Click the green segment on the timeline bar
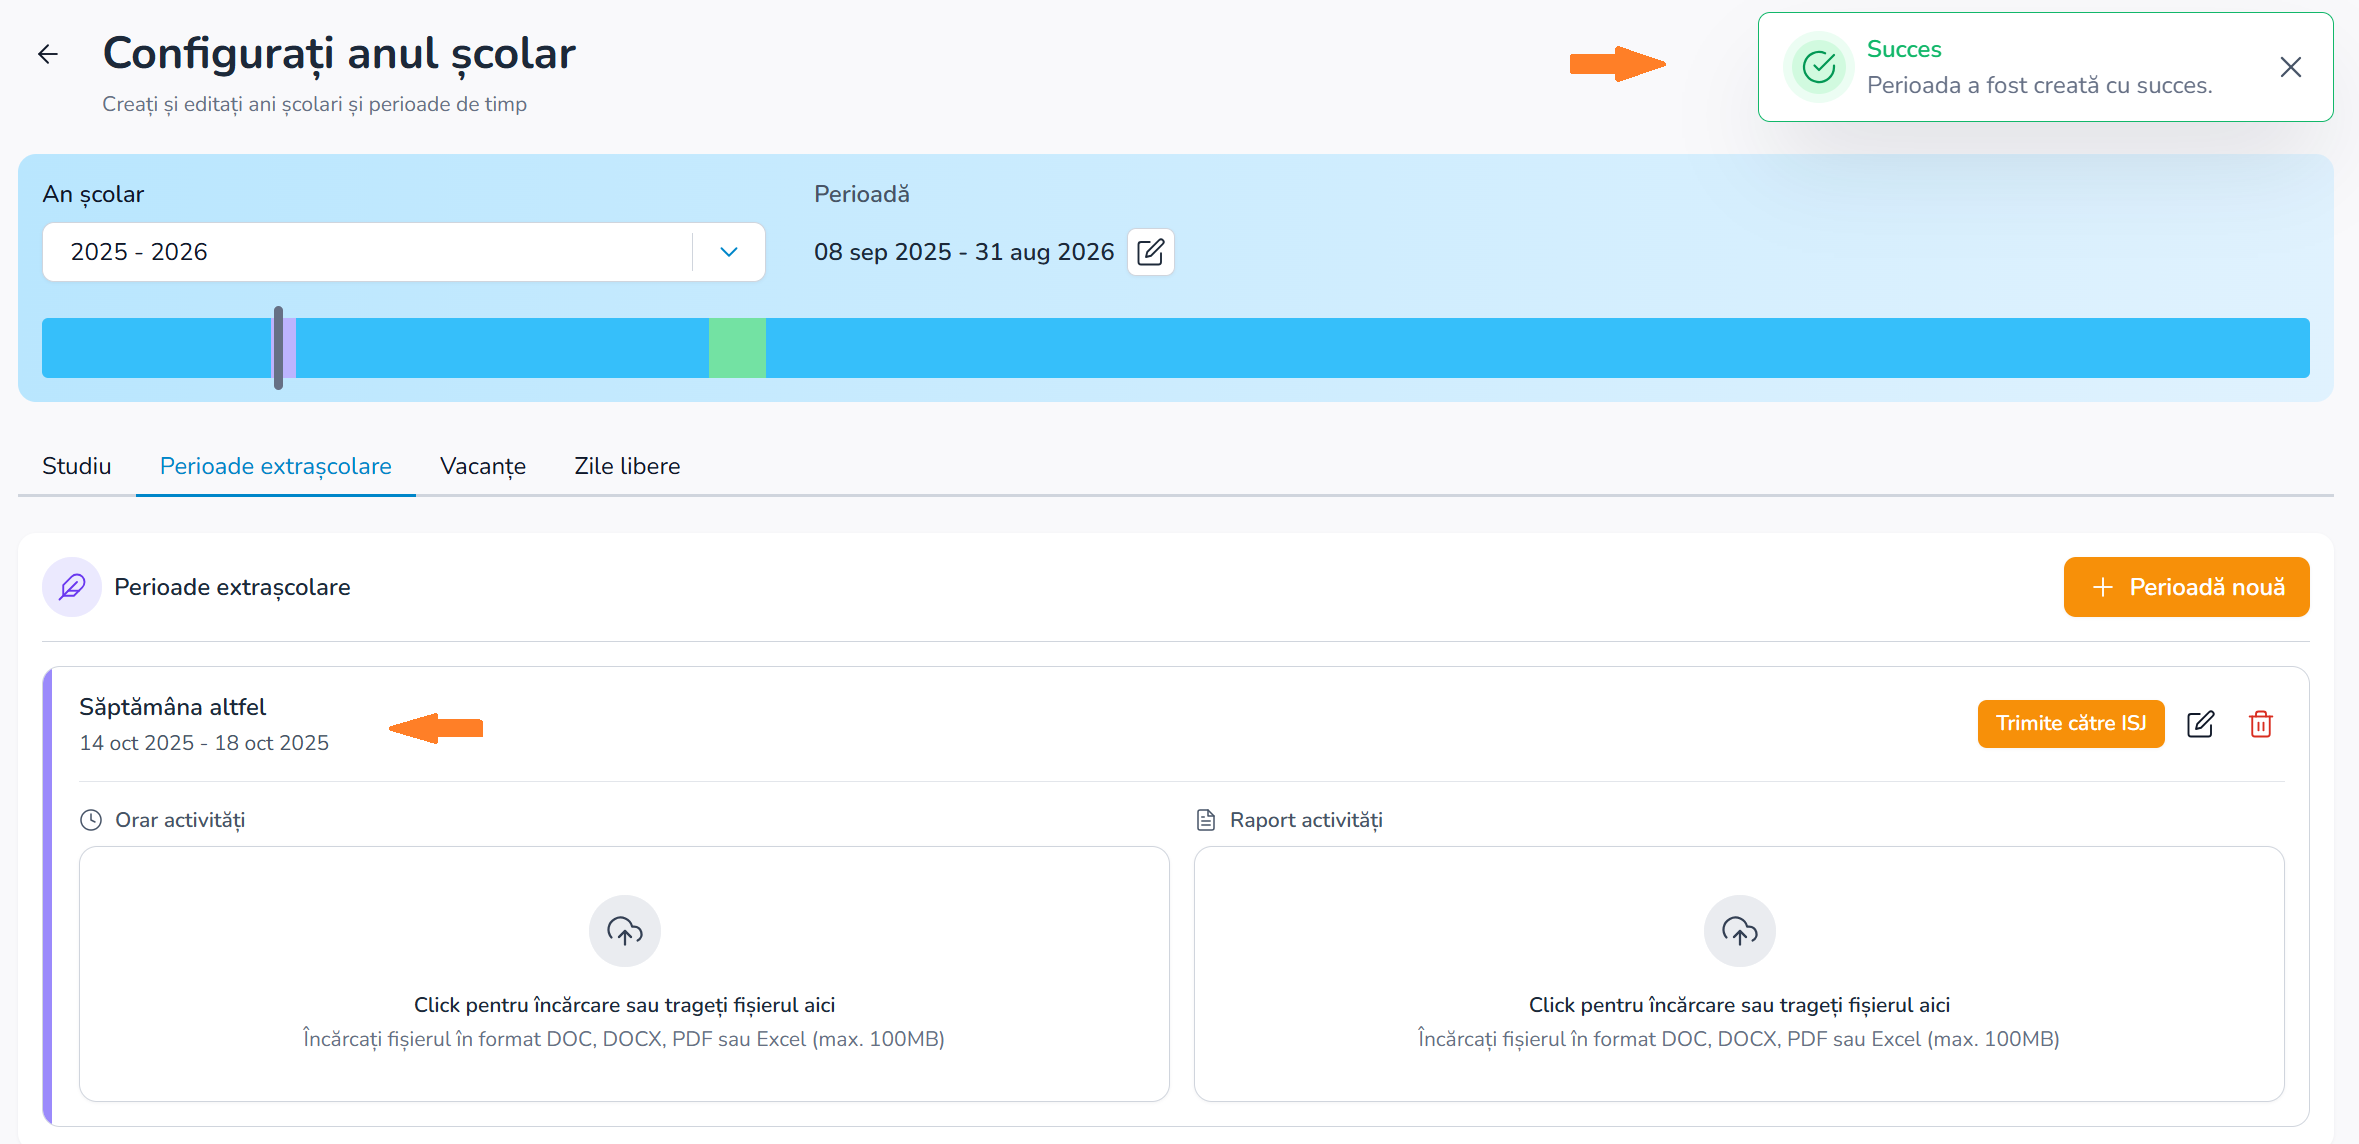The height and width of the screenshot is (1144, 2359). point(737,348)
